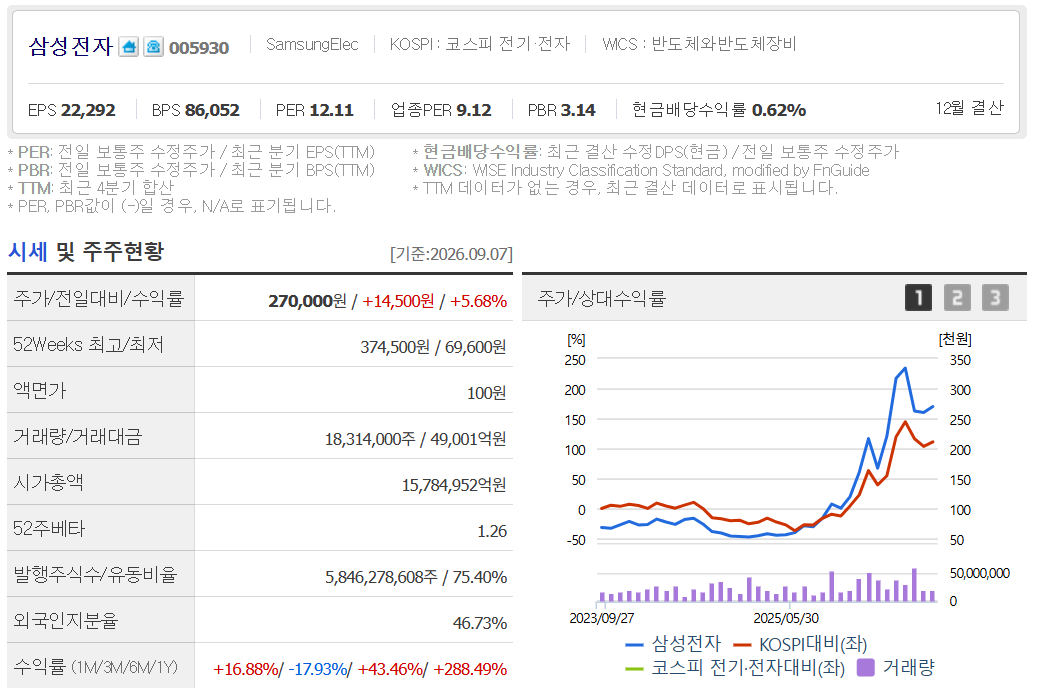1045x688 pixels.
Task: Click the 주가/상대수익률 chart title
Action: (601, 298)
